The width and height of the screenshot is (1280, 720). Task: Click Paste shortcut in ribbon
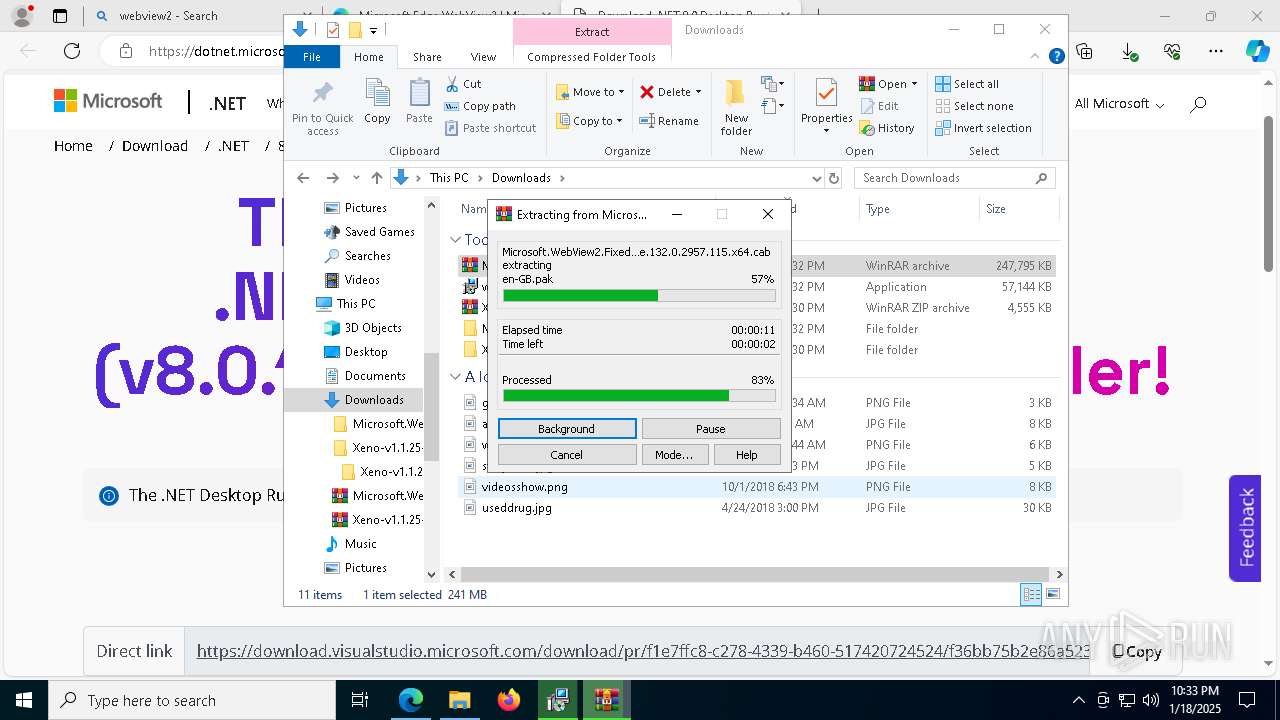tap(490, 128)
